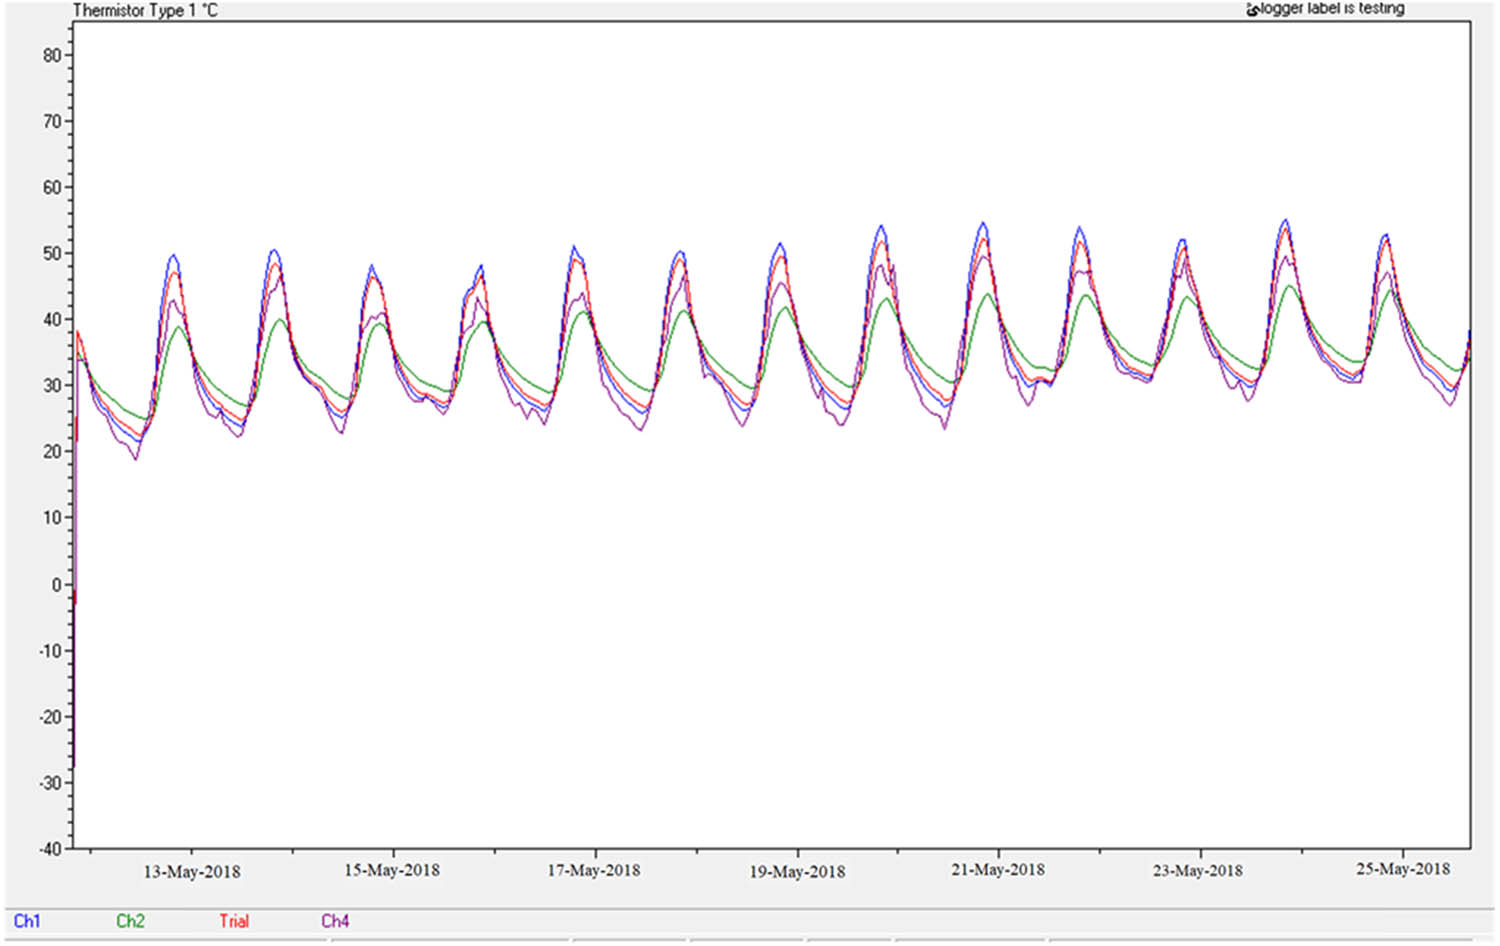The image size is (1500, 946).
Task: Click the Thermistor Type 1 °C title
Action: (145, 11)
